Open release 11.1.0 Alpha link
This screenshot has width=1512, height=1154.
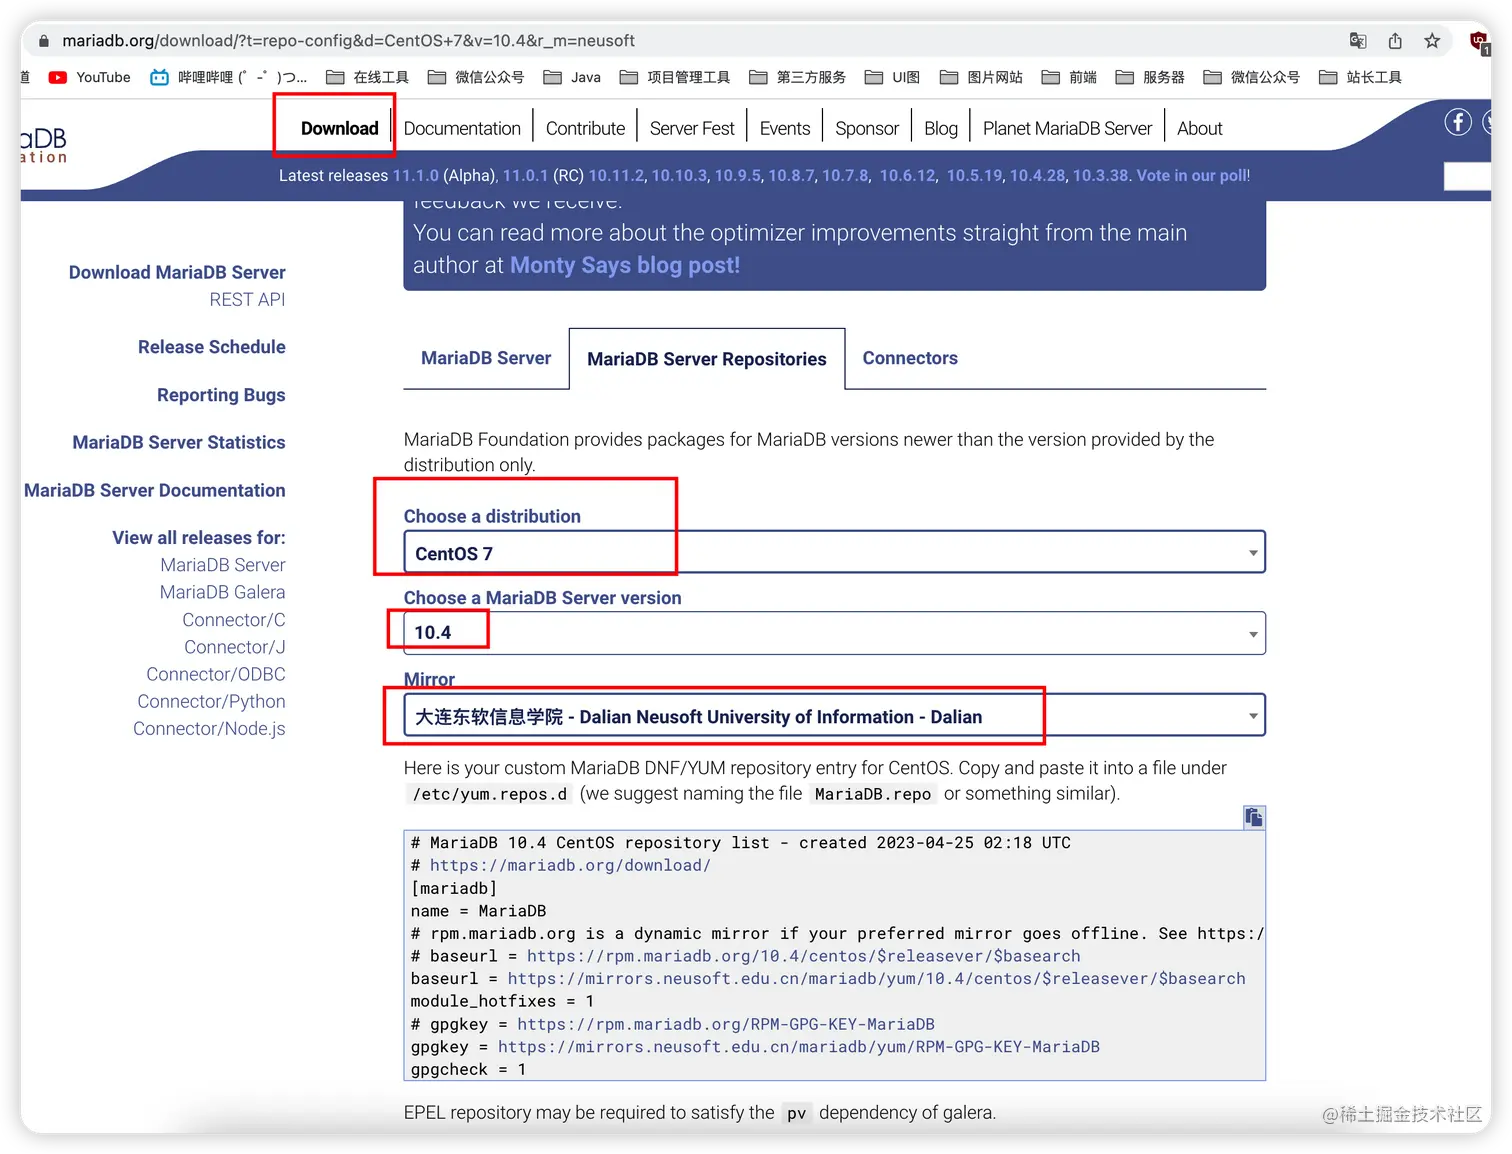click(x=416, y=175)
